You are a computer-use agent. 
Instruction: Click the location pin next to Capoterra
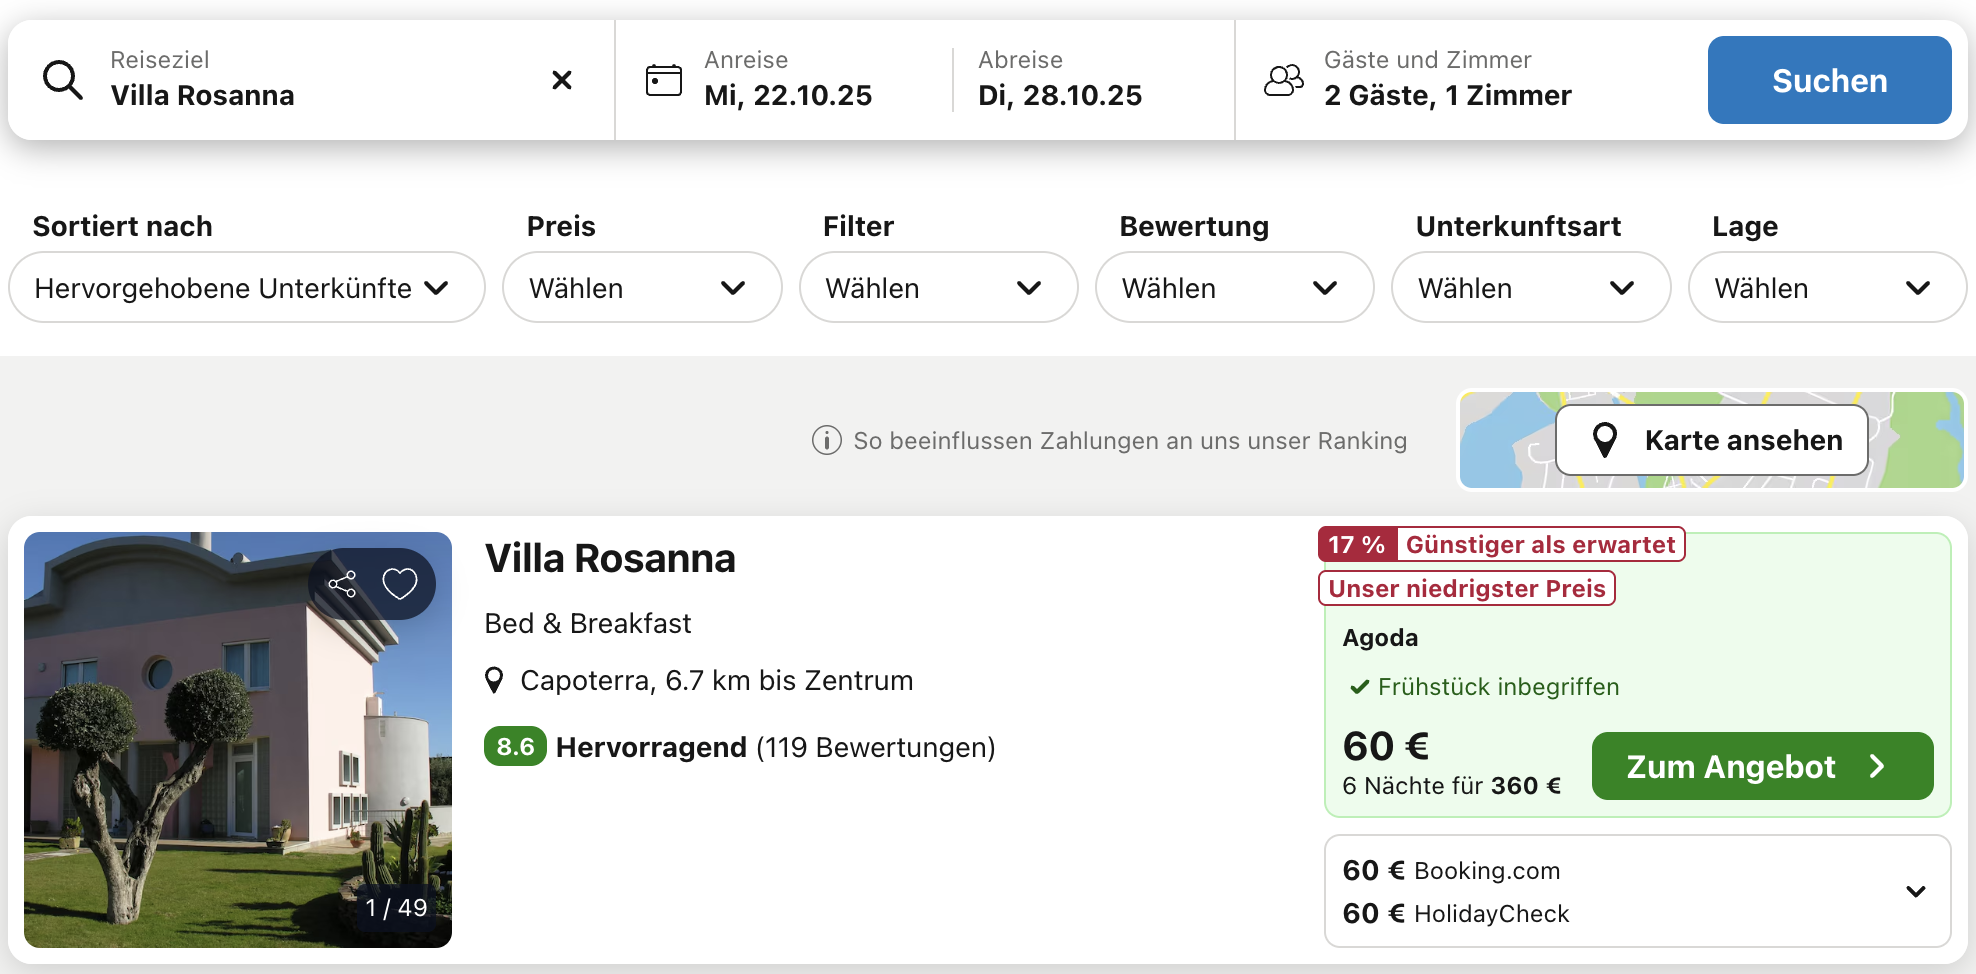[494, 681]
